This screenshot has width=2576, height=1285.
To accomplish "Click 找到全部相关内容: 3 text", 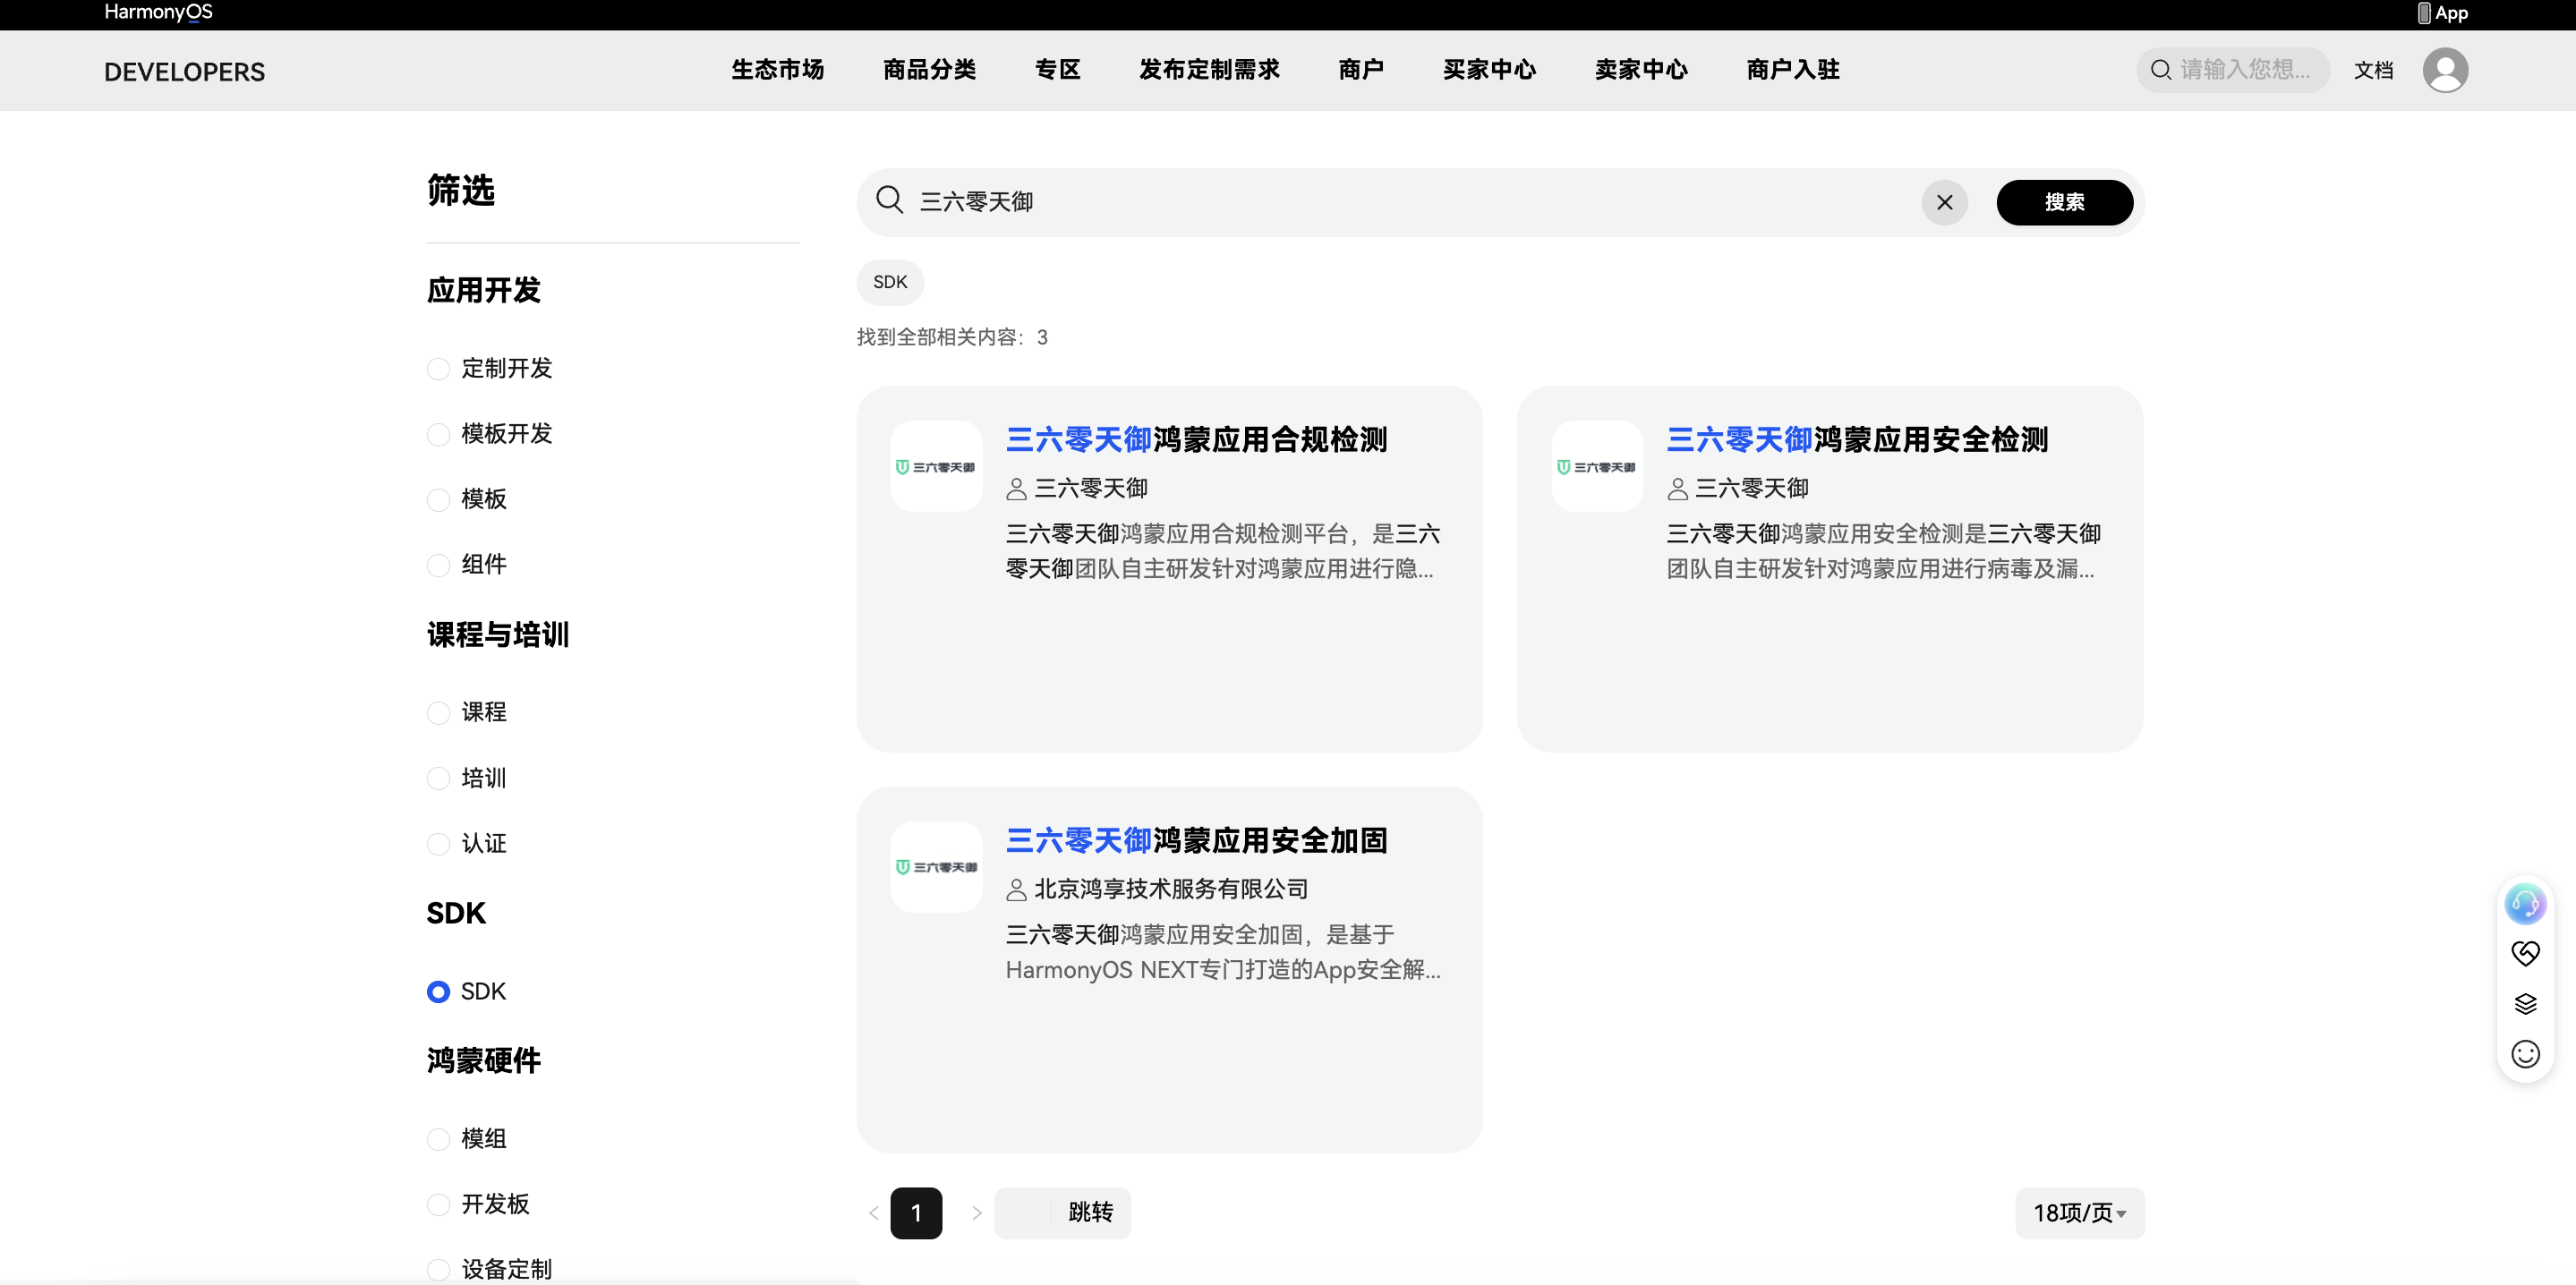I will point(952,337).
